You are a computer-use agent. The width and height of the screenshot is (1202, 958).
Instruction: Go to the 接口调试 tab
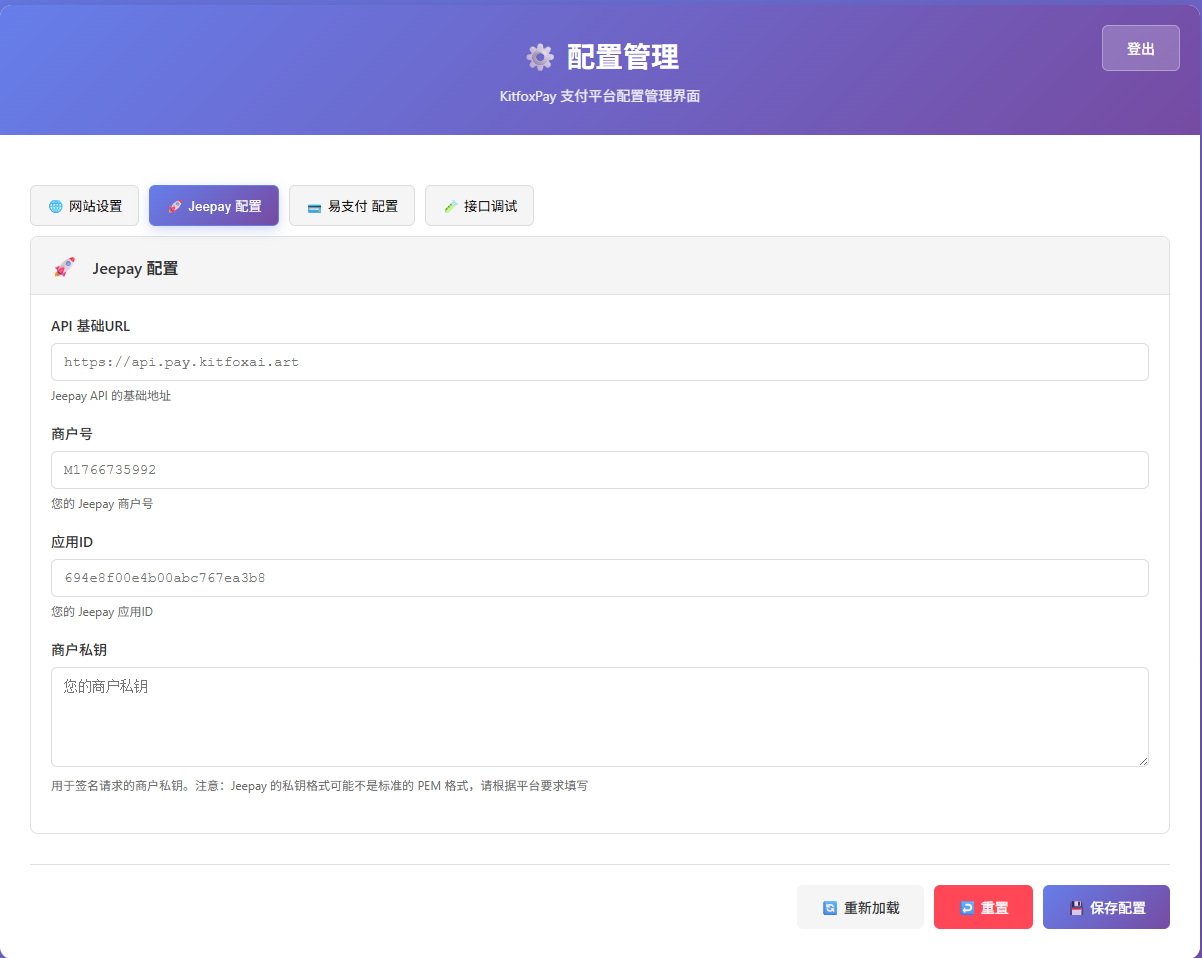479,206
